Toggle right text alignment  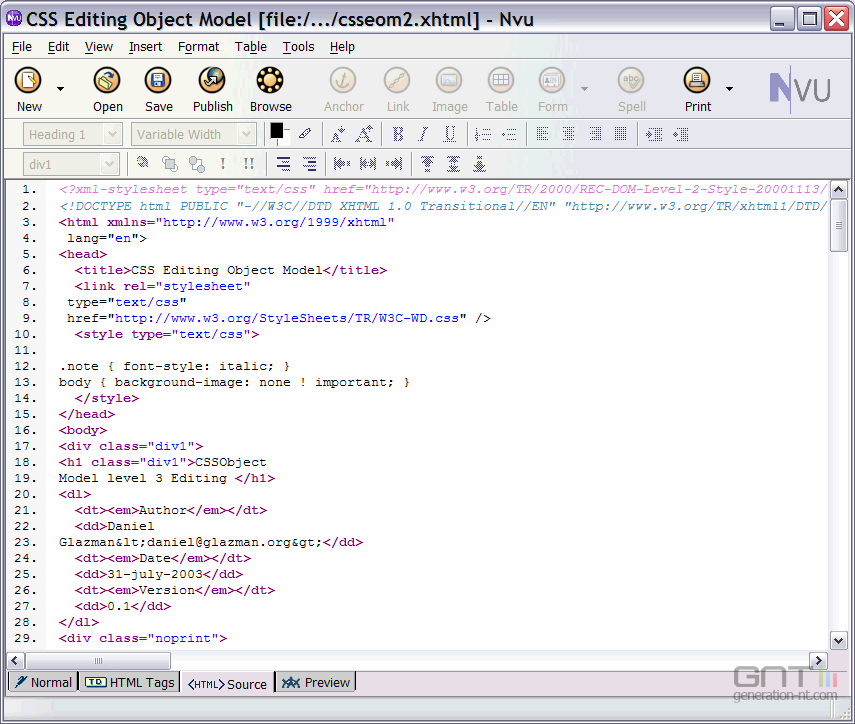(x=595, y=134)
